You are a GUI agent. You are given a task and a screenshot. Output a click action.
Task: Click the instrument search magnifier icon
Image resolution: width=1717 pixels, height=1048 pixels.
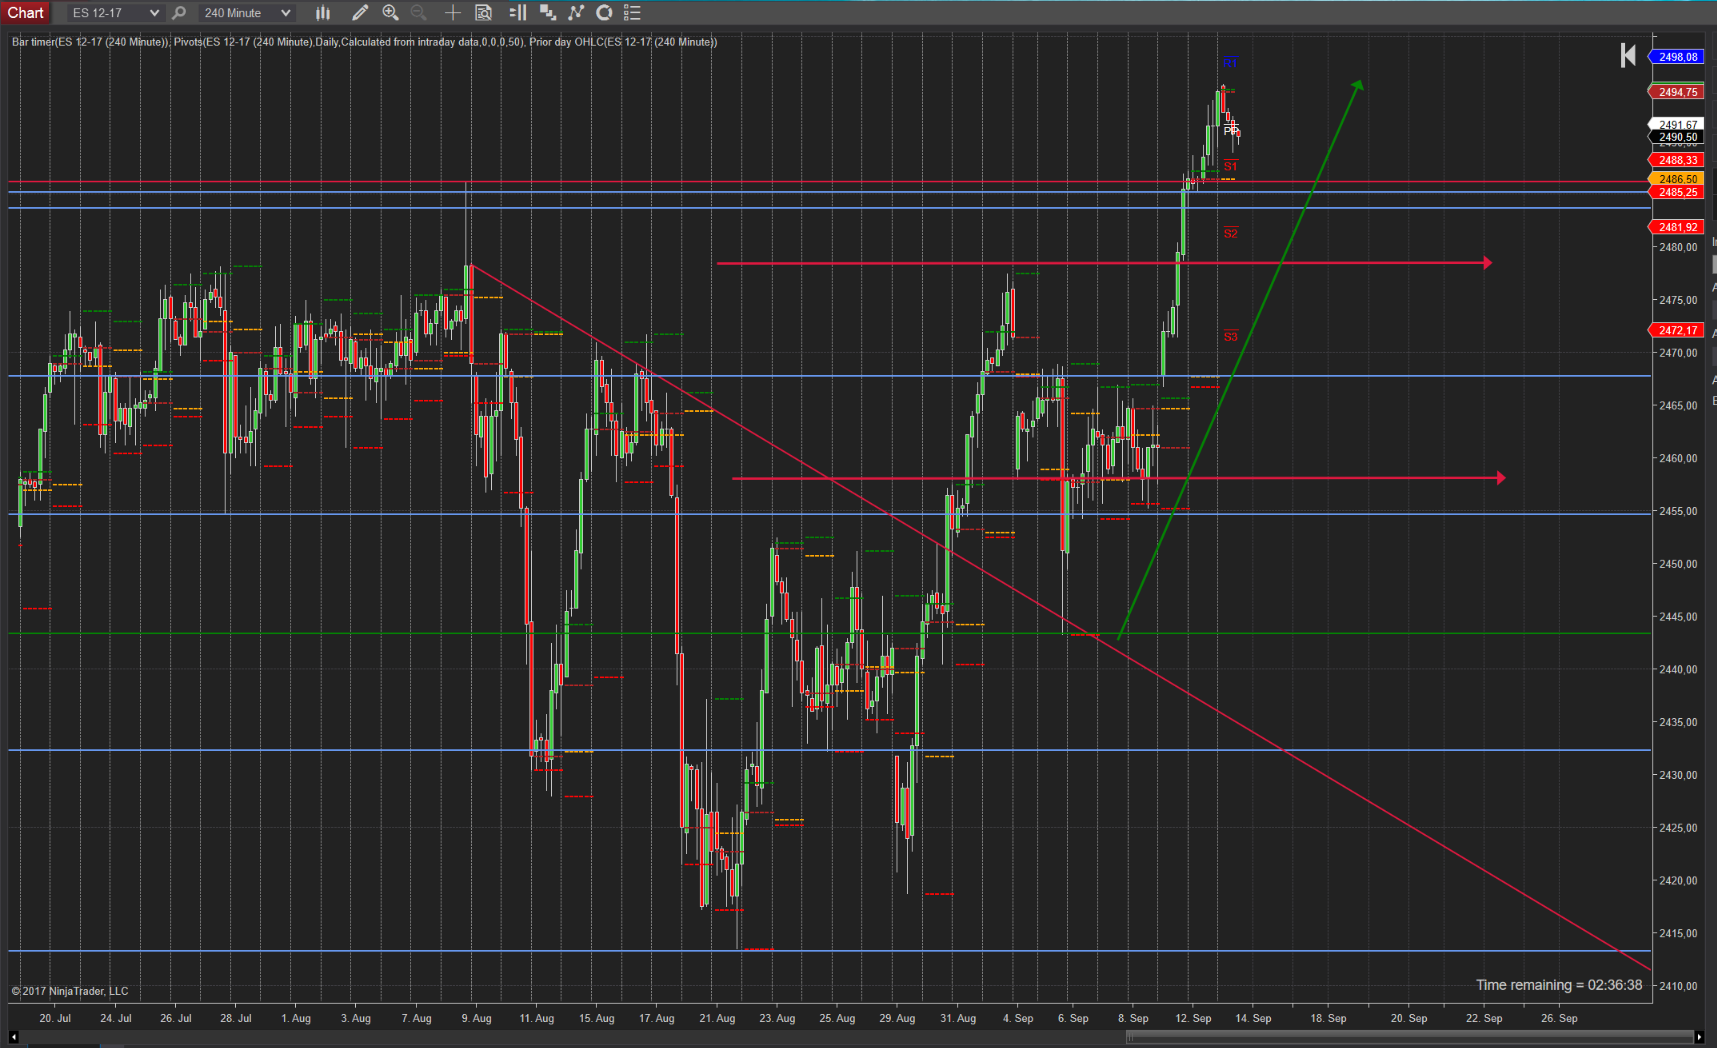coord(179,13)
